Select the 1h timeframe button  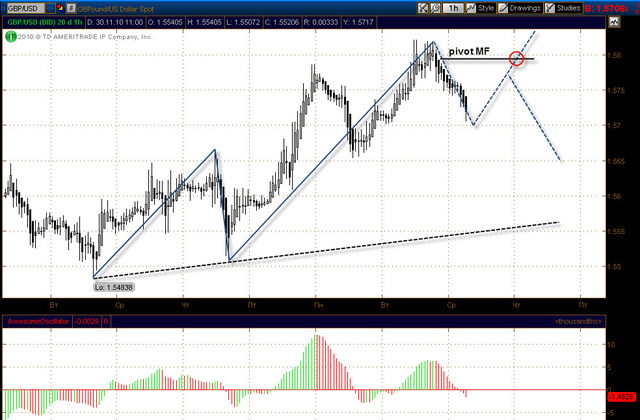click(452, 7)
